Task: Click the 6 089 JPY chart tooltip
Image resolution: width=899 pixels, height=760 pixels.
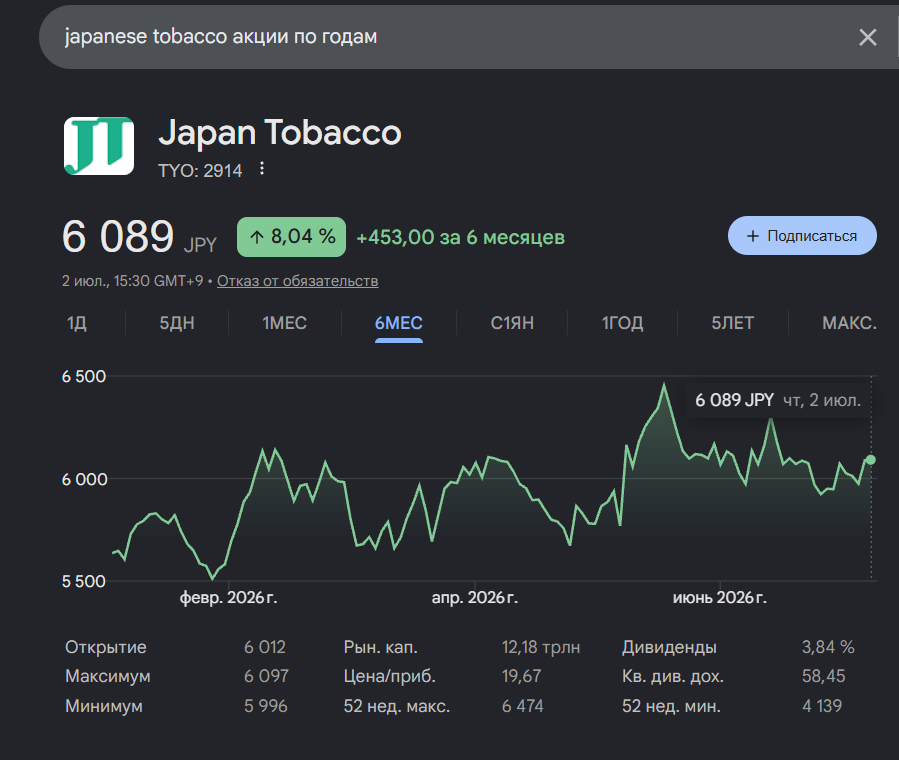Action: 778,400
